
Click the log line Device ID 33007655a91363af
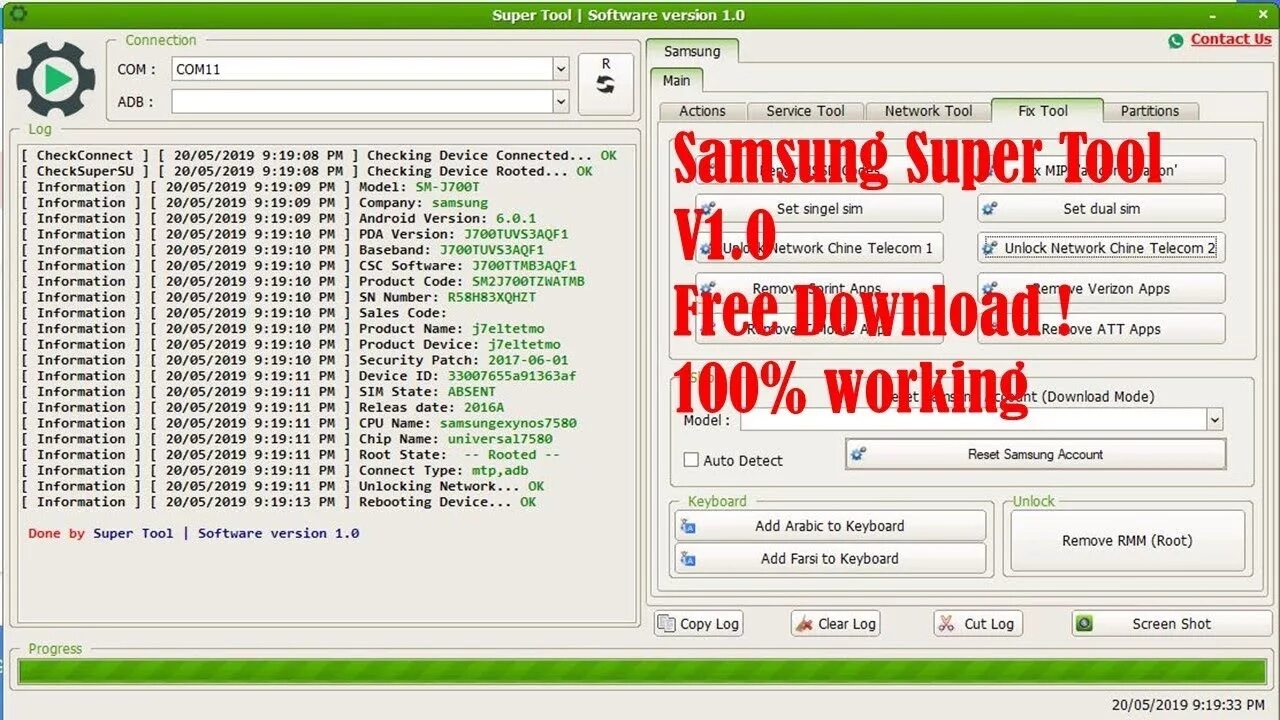click(299, 376)
